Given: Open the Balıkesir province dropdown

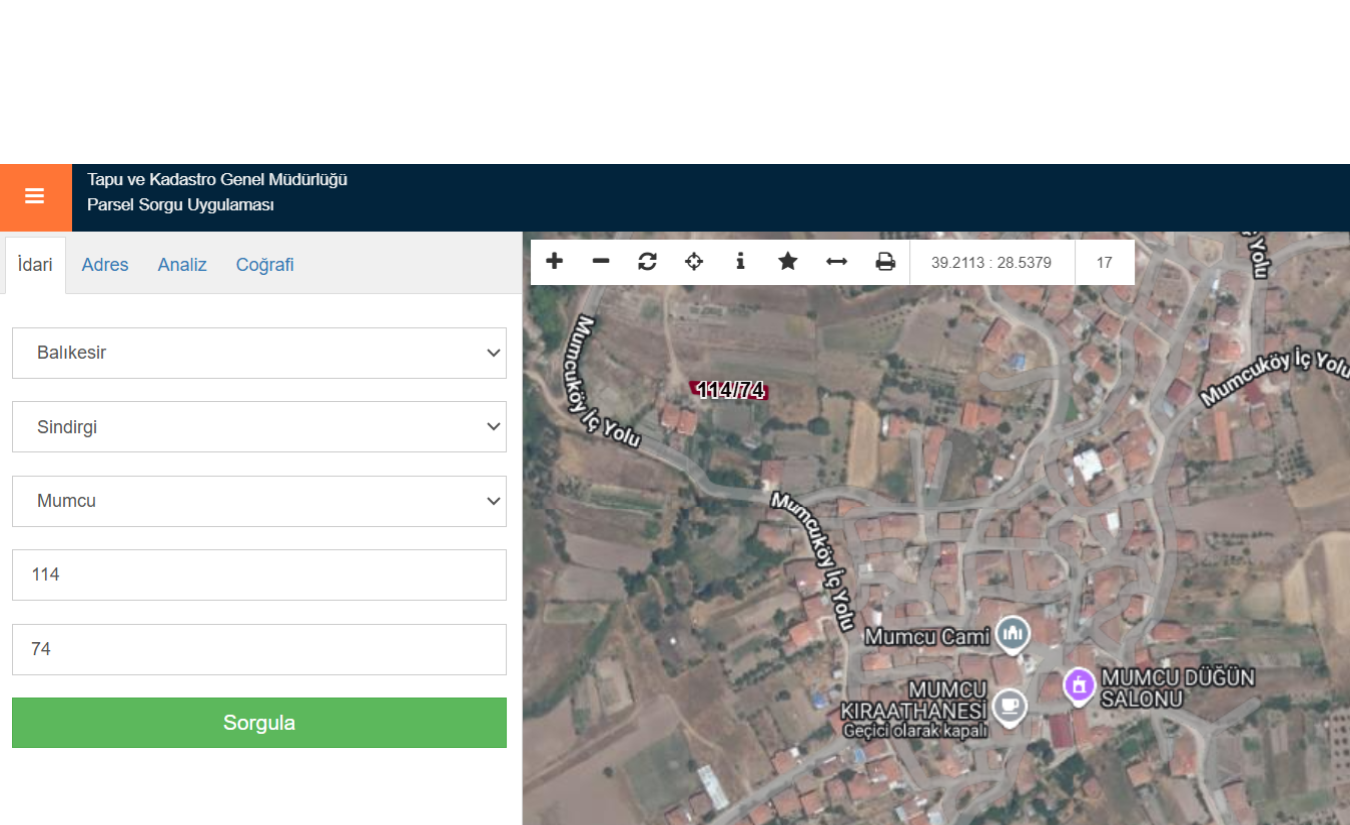Looking at the screenshot, I should click(259, 353).
